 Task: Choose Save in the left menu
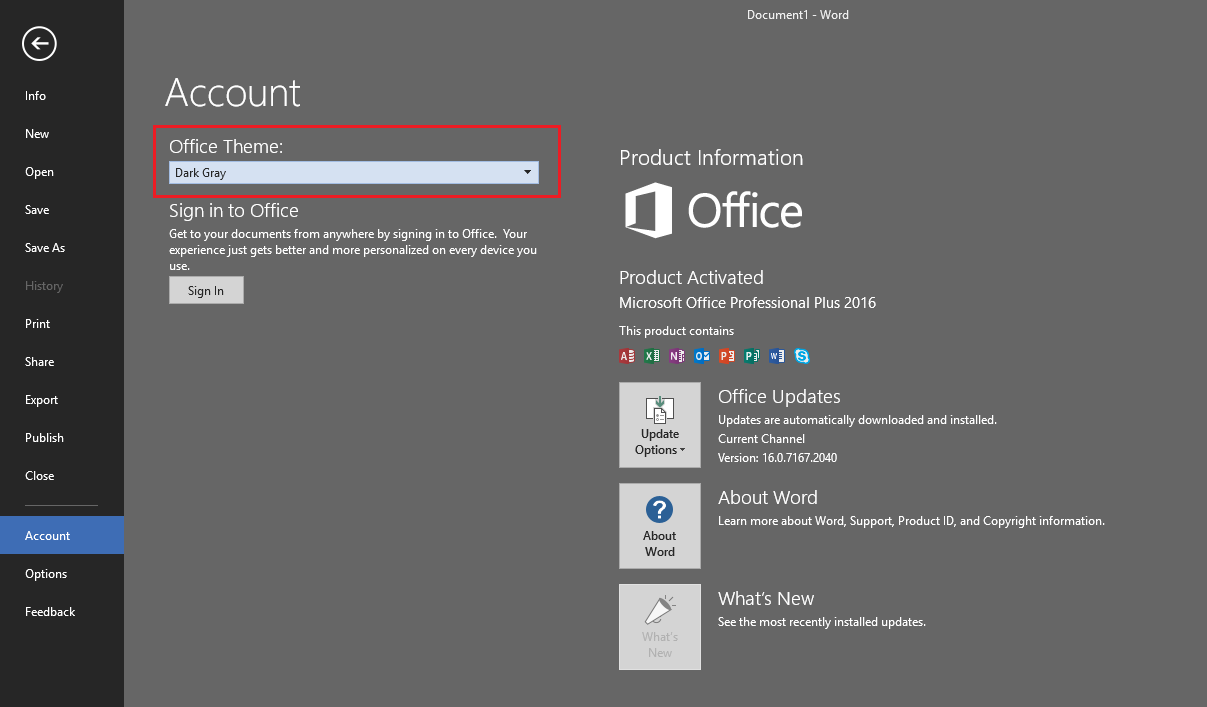point(62,210)
